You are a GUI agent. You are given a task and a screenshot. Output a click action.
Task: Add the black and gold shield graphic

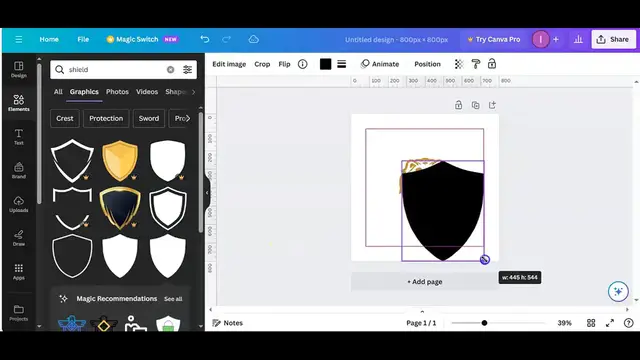click(120, 208)
